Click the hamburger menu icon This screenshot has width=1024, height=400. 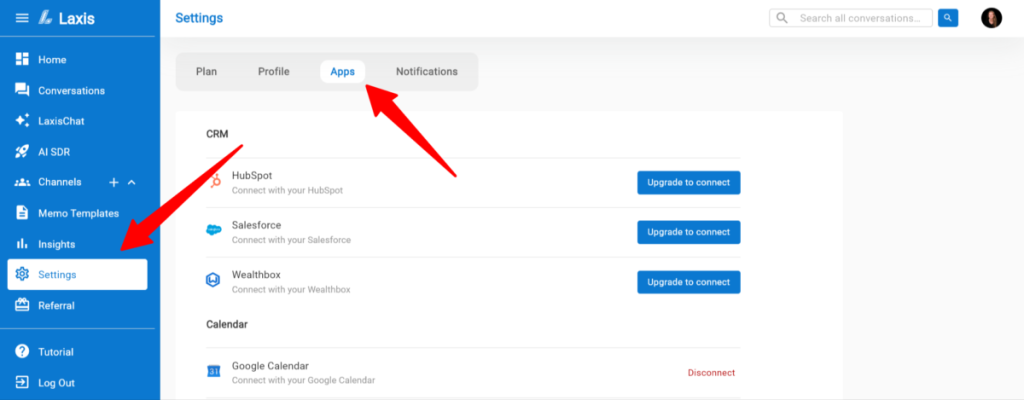(22, 18)
